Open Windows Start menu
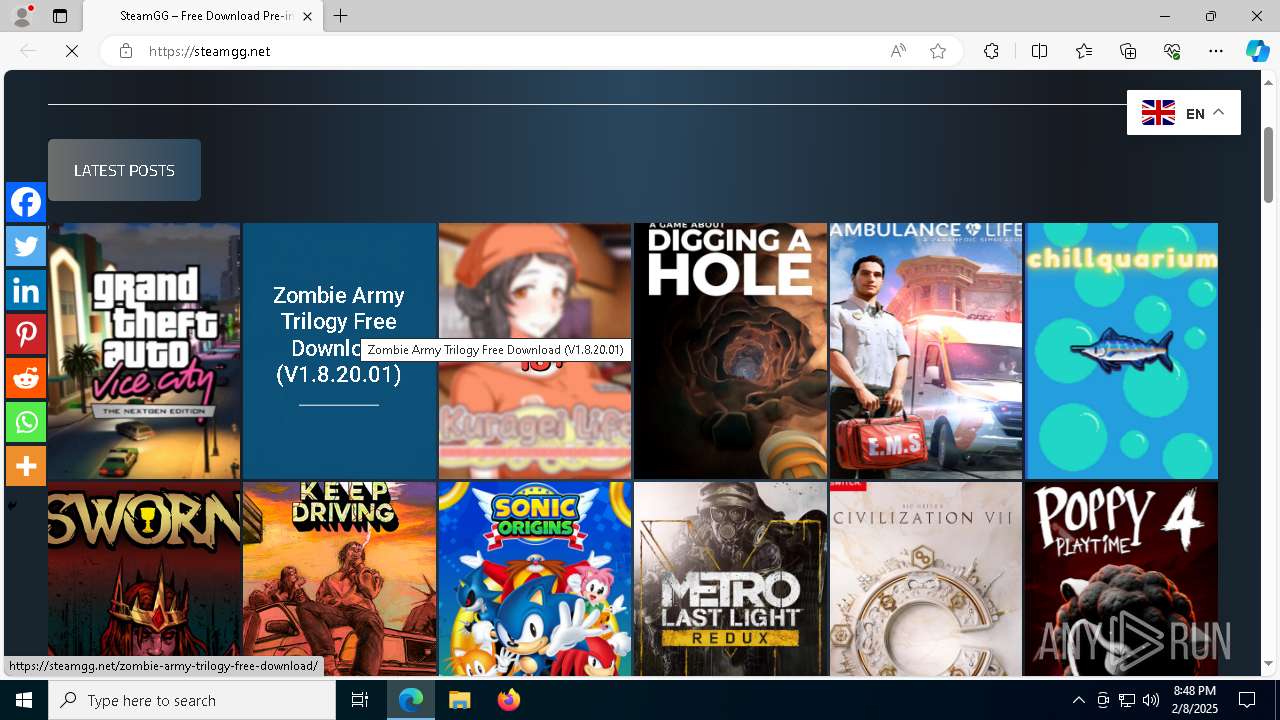The height and width of the screenshot is (720, 1280). pyautogui.click(x=24, y=700)
